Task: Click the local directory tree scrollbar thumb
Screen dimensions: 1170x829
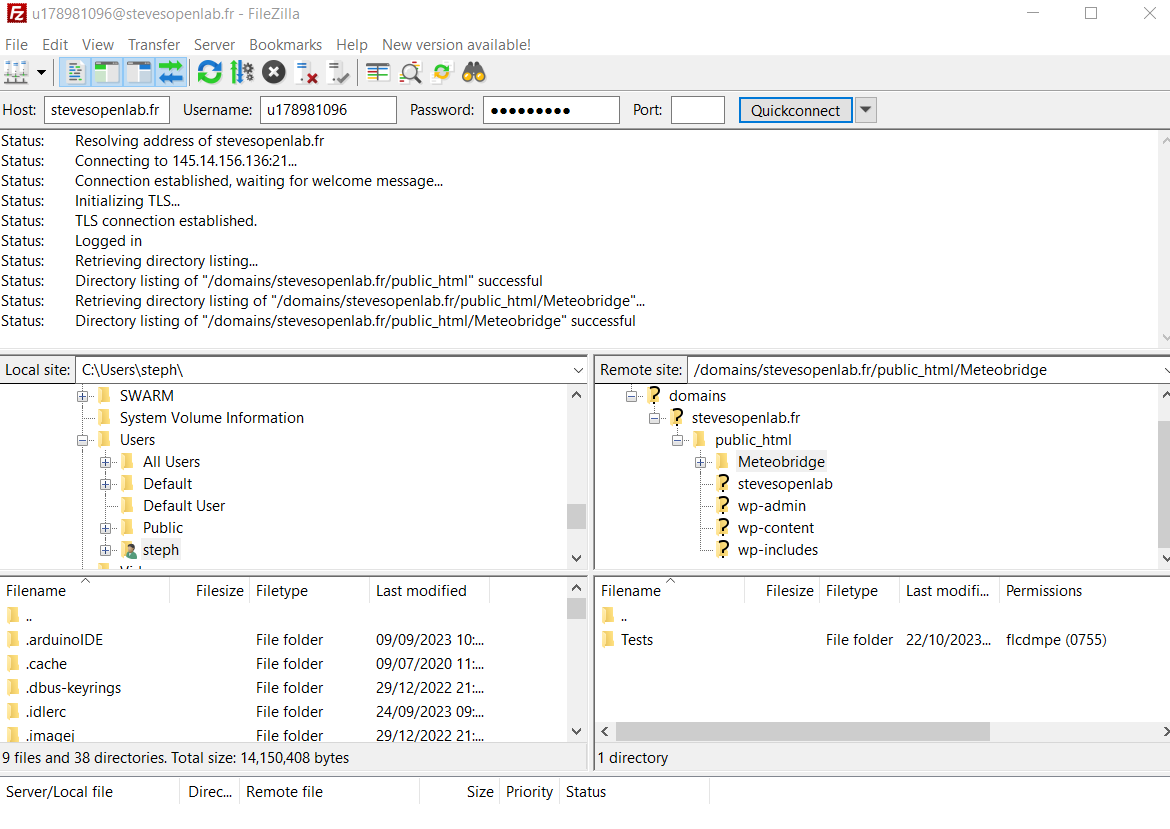Action: click(x=576, y=516)
